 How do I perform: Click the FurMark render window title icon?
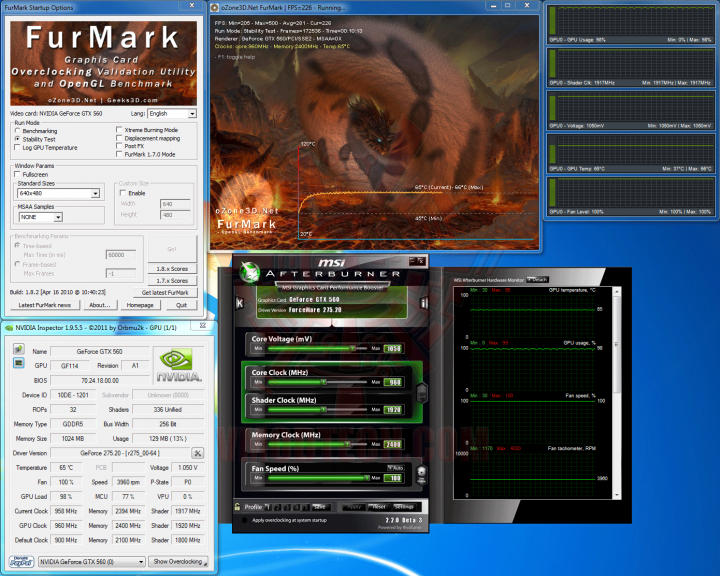214,7
